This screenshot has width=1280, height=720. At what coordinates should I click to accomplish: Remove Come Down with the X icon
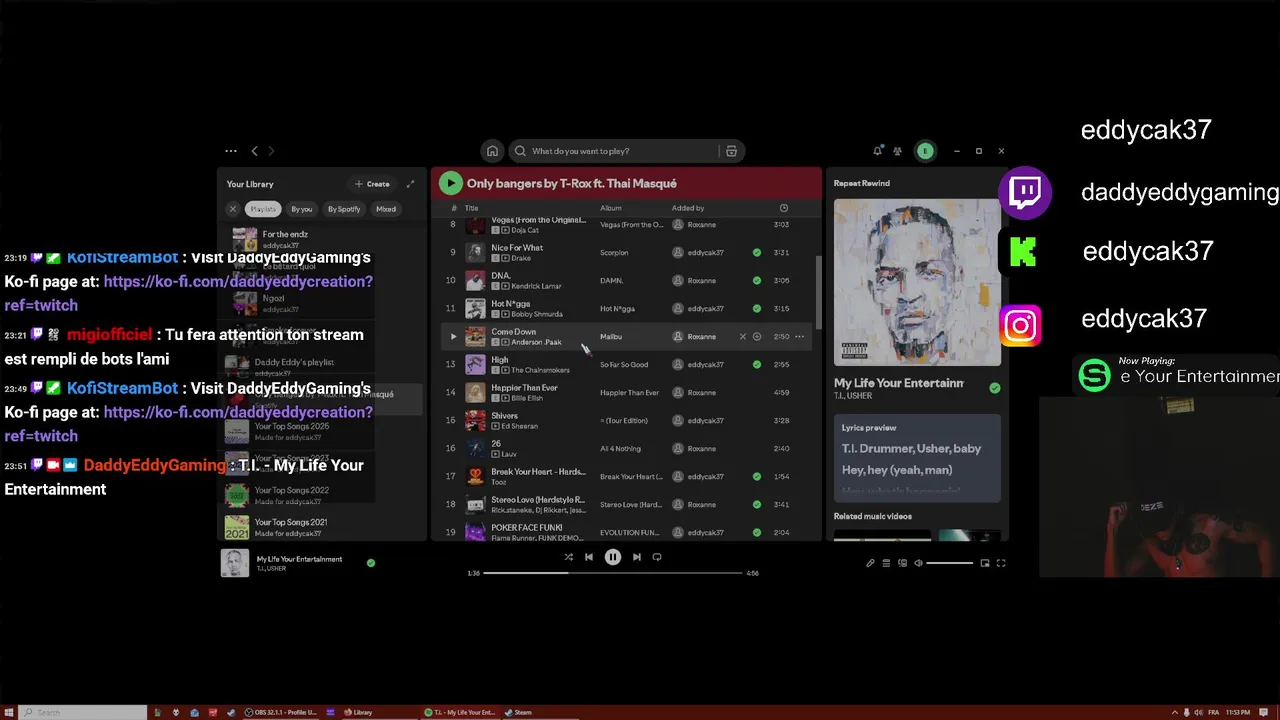tap(742, 337)
